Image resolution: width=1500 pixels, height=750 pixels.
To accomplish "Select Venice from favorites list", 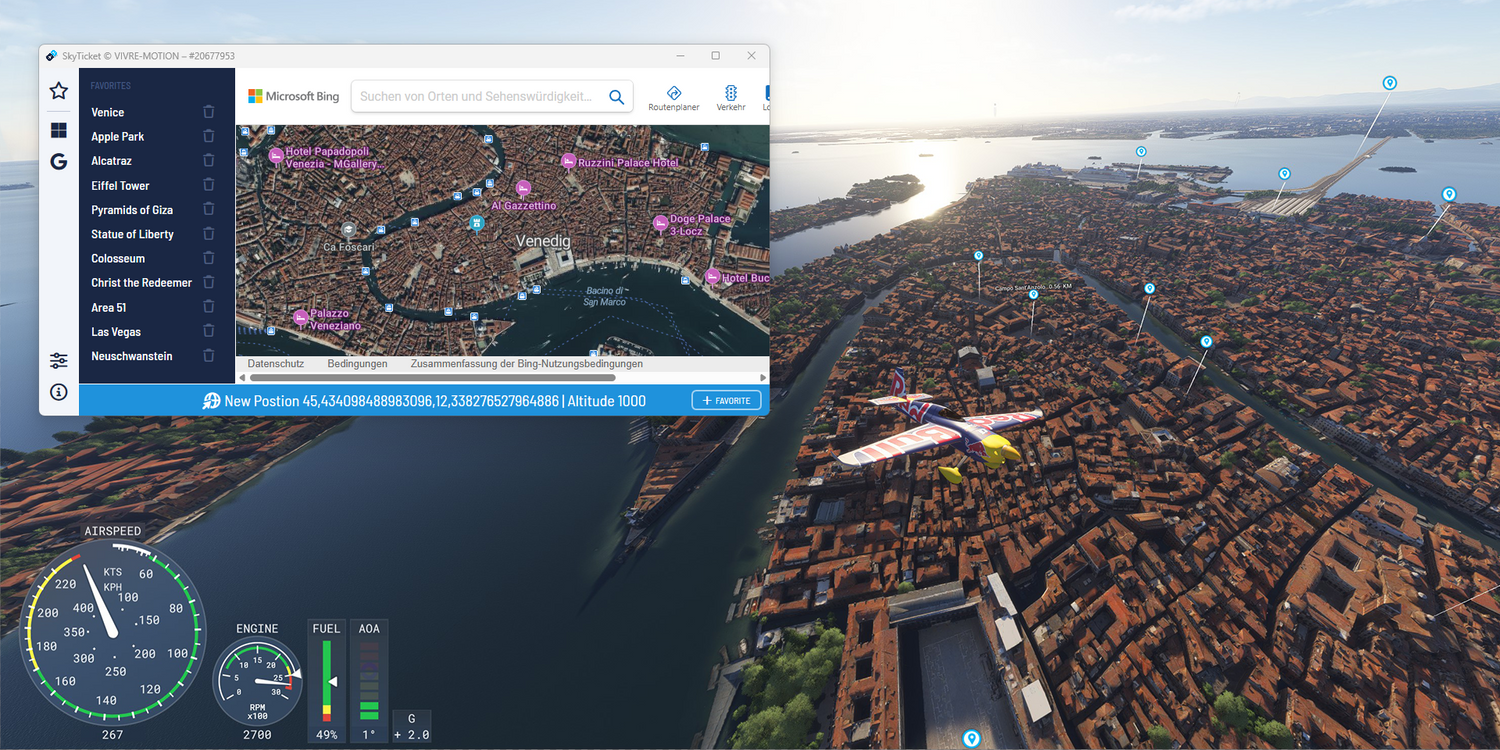I will [108, 113].
